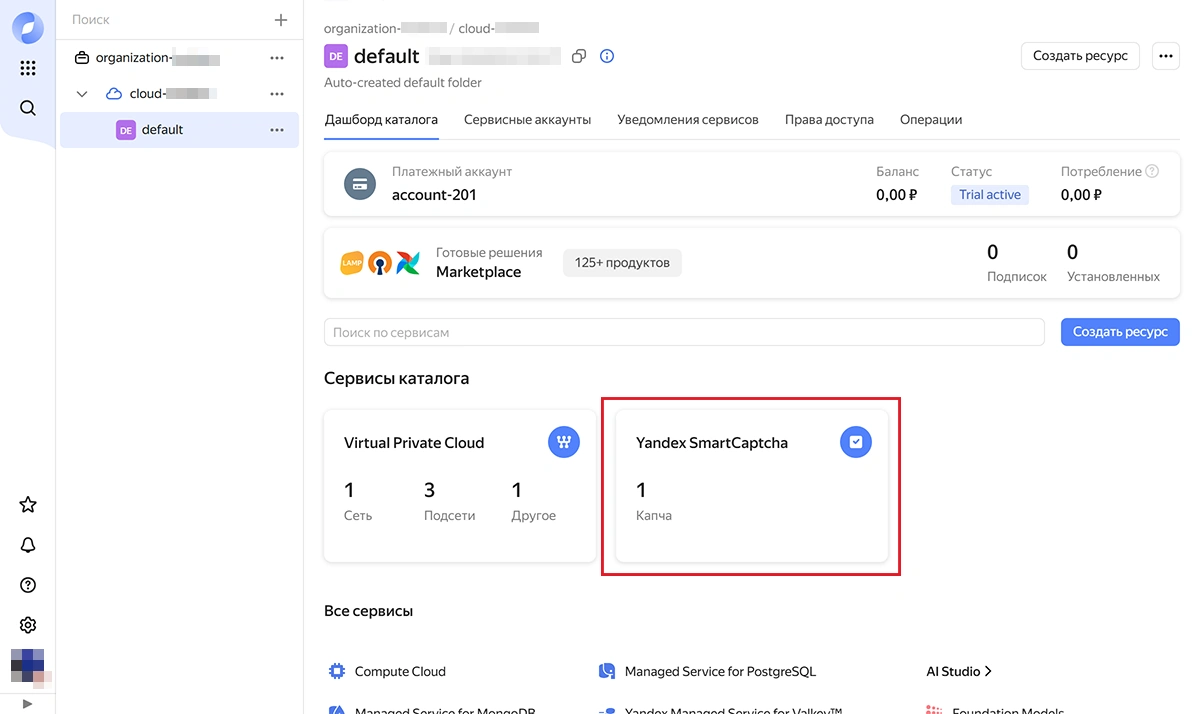The width and height of the screenshot is (1200, 714).
Task: Click the orange keyhole Marketplace icon
Action: 380,263
